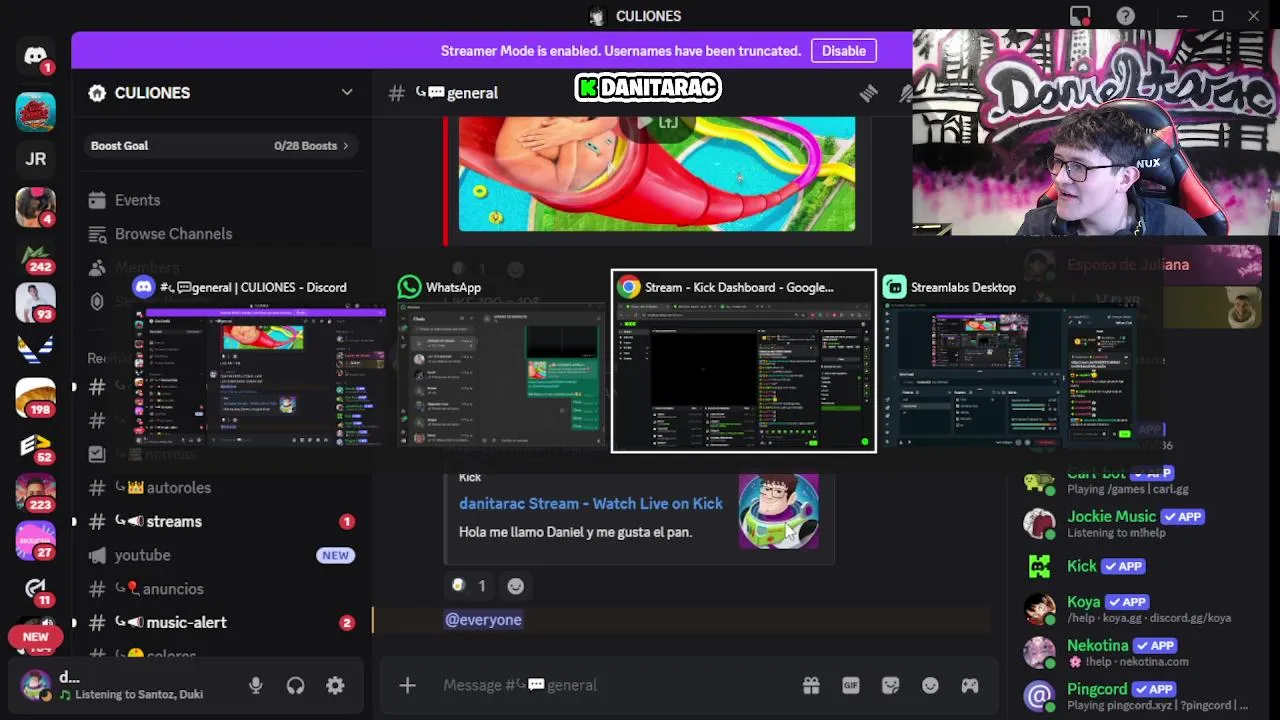The width and height of the screenshot is (1280, 720).
Task: Open server icon with 198 badge
Action: (x=36, y=398)
